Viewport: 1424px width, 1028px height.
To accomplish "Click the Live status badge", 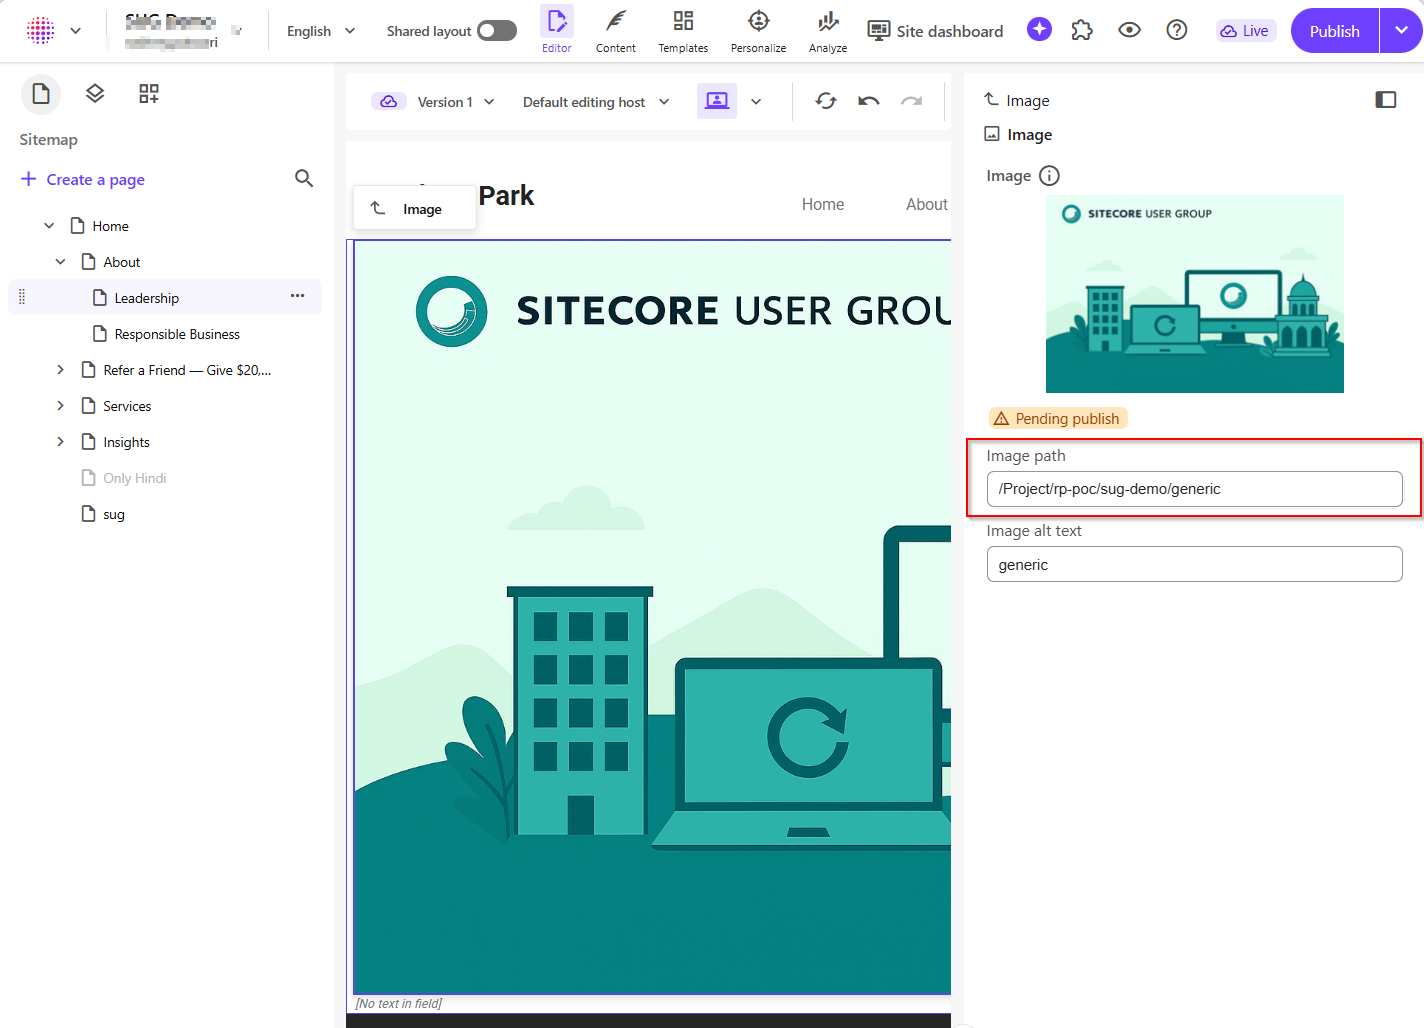I will tap(1245, 31).
